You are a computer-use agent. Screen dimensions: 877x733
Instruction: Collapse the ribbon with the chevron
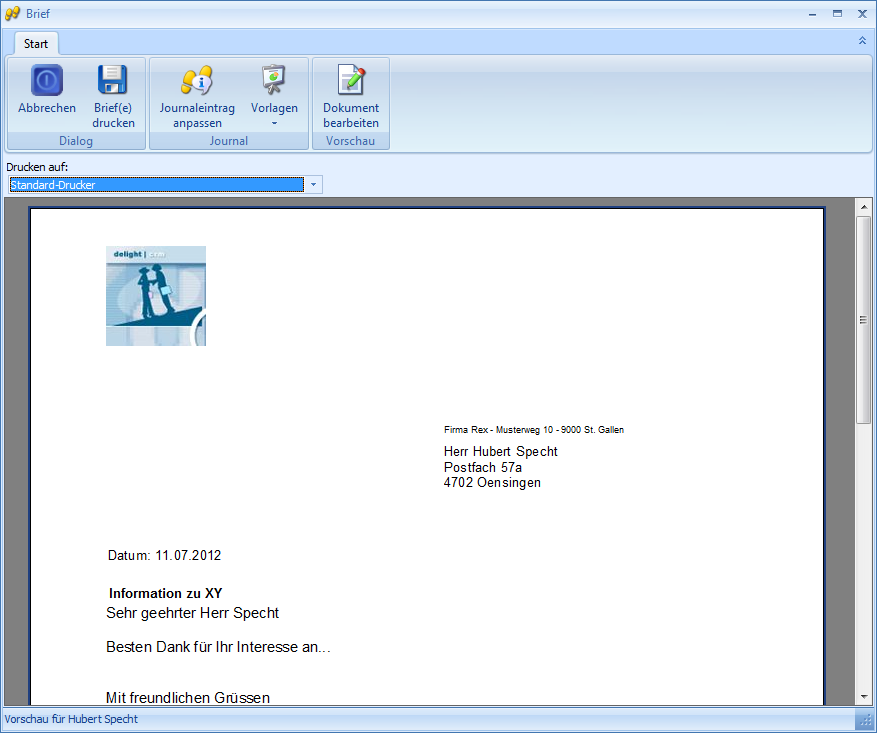(862, 40)
